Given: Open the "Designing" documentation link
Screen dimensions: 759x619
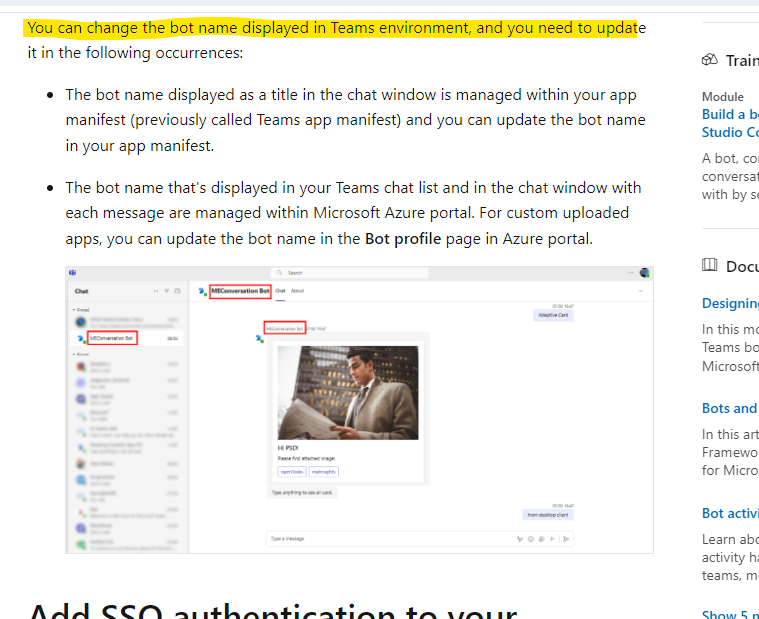Looking at the screenshot, I should (730, 303).
